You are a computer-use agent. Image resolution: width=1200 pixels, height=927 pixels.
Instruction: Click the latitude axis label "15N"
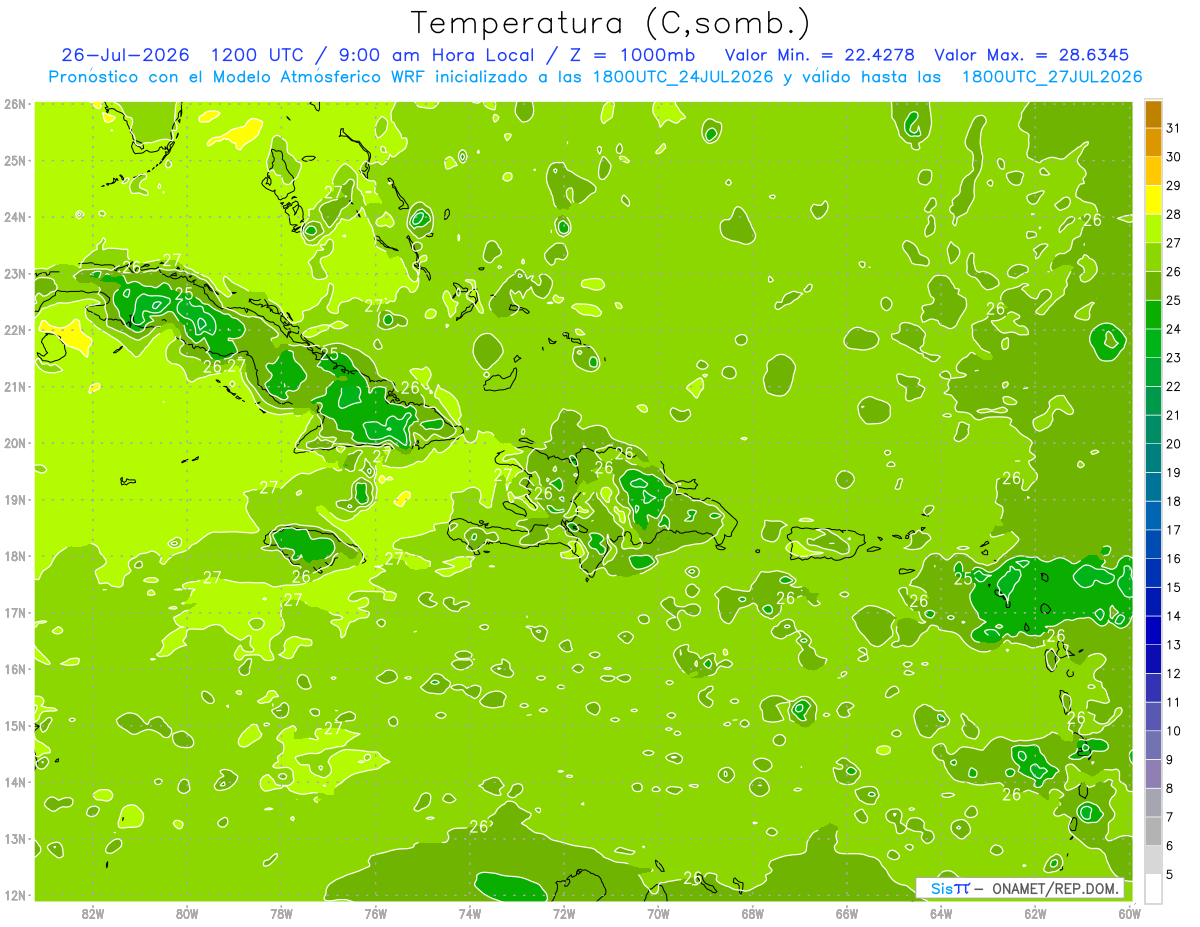[x=15, y=725]
